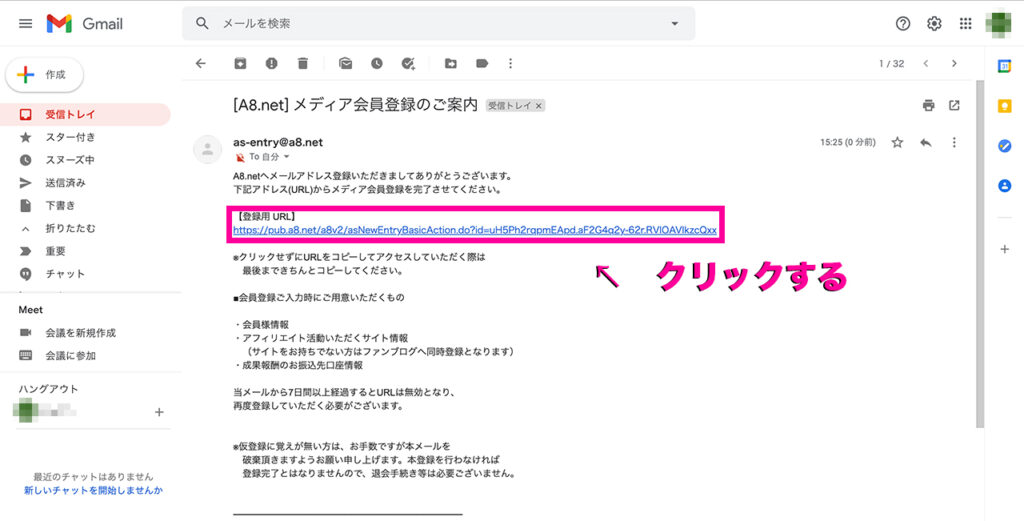This screenshot has width=1024, height=521.
Task: Click the A8.net registration URL link
Action: click(x=475, y=230)
